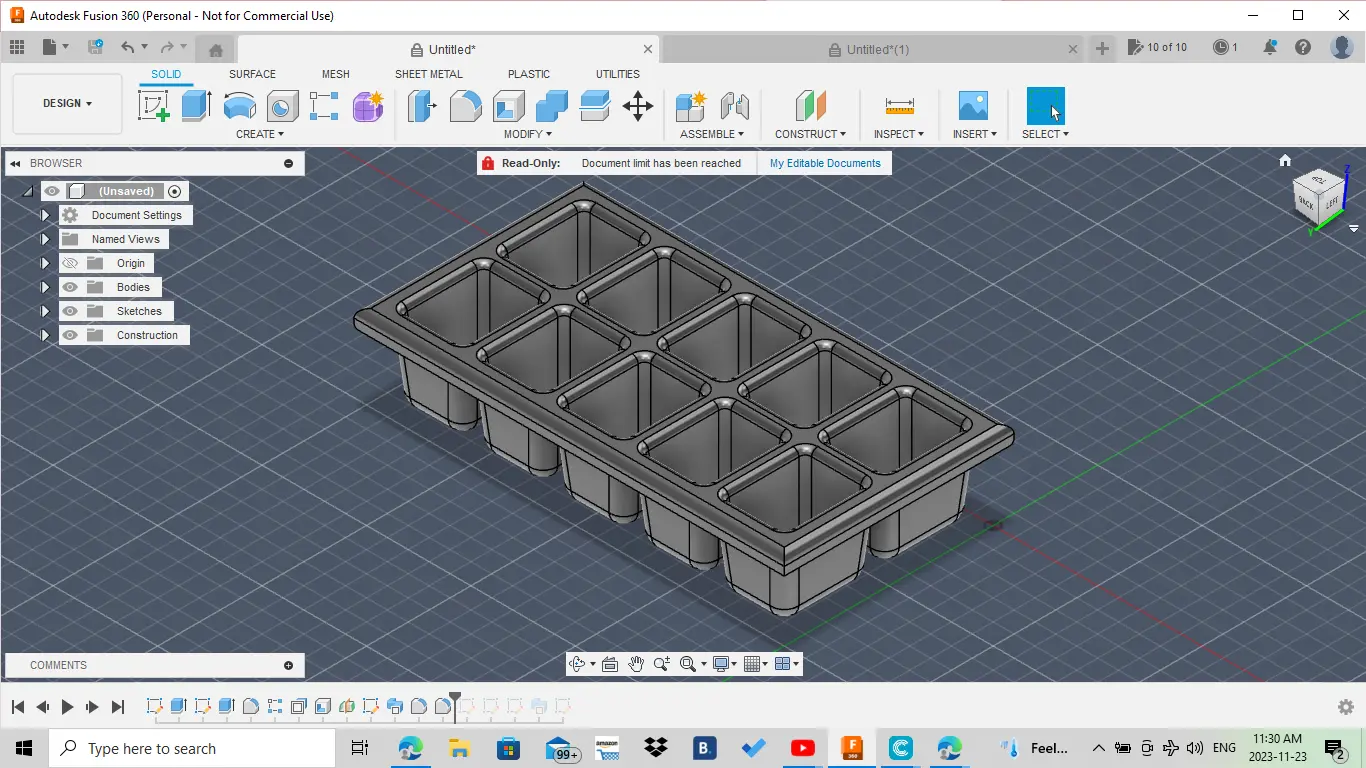Open the CREATE dropdown menu
This screenshot has height=768, width=1366.
point(259,133)
